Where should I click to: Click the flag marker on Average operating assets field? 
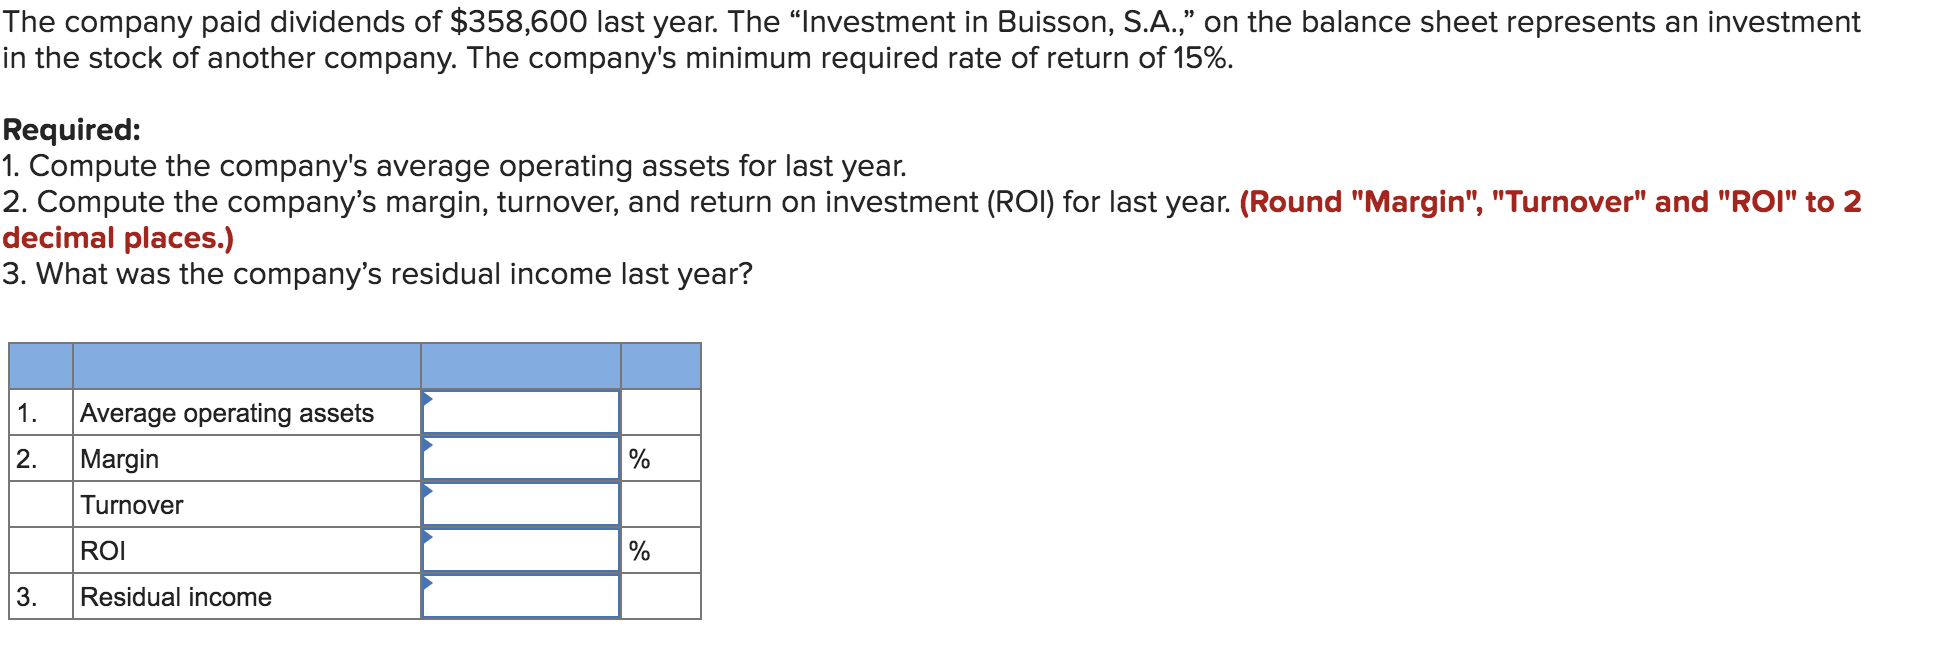tap(429, 397)
